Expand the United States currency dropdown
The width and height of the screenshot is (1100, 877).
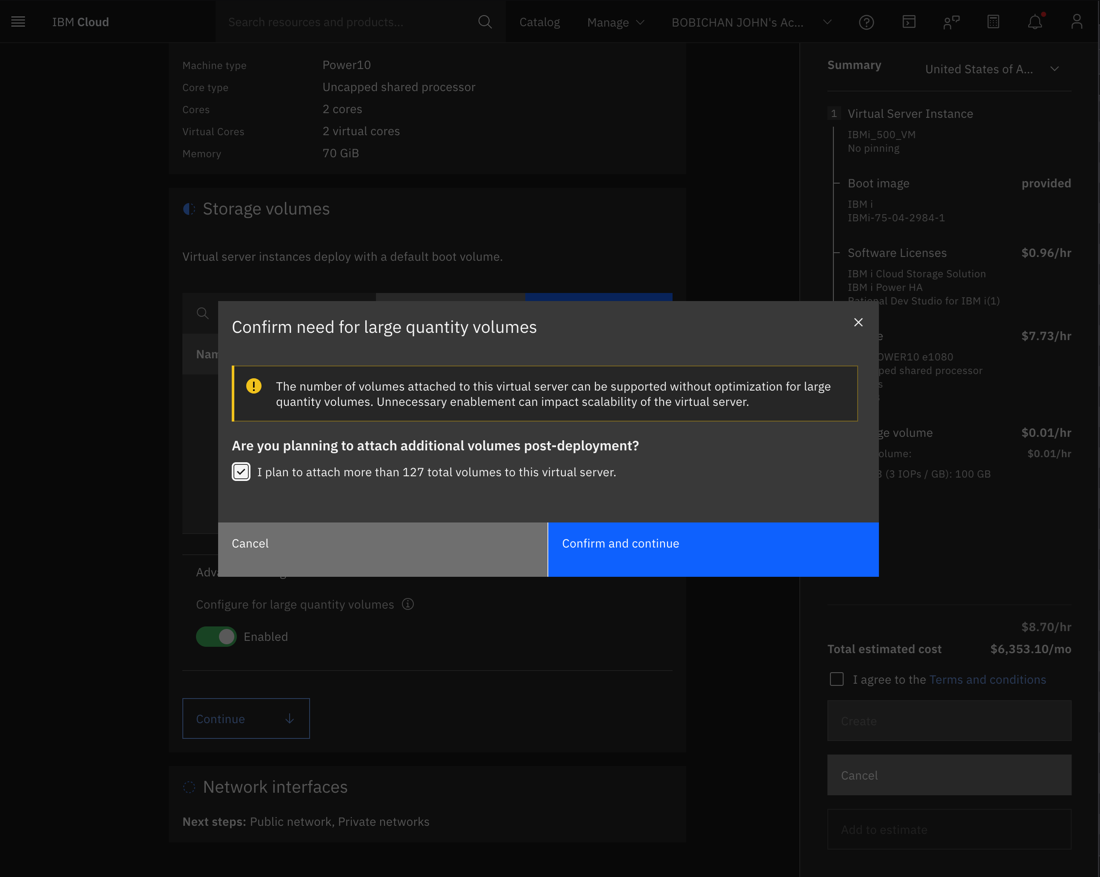coord(992,69)
